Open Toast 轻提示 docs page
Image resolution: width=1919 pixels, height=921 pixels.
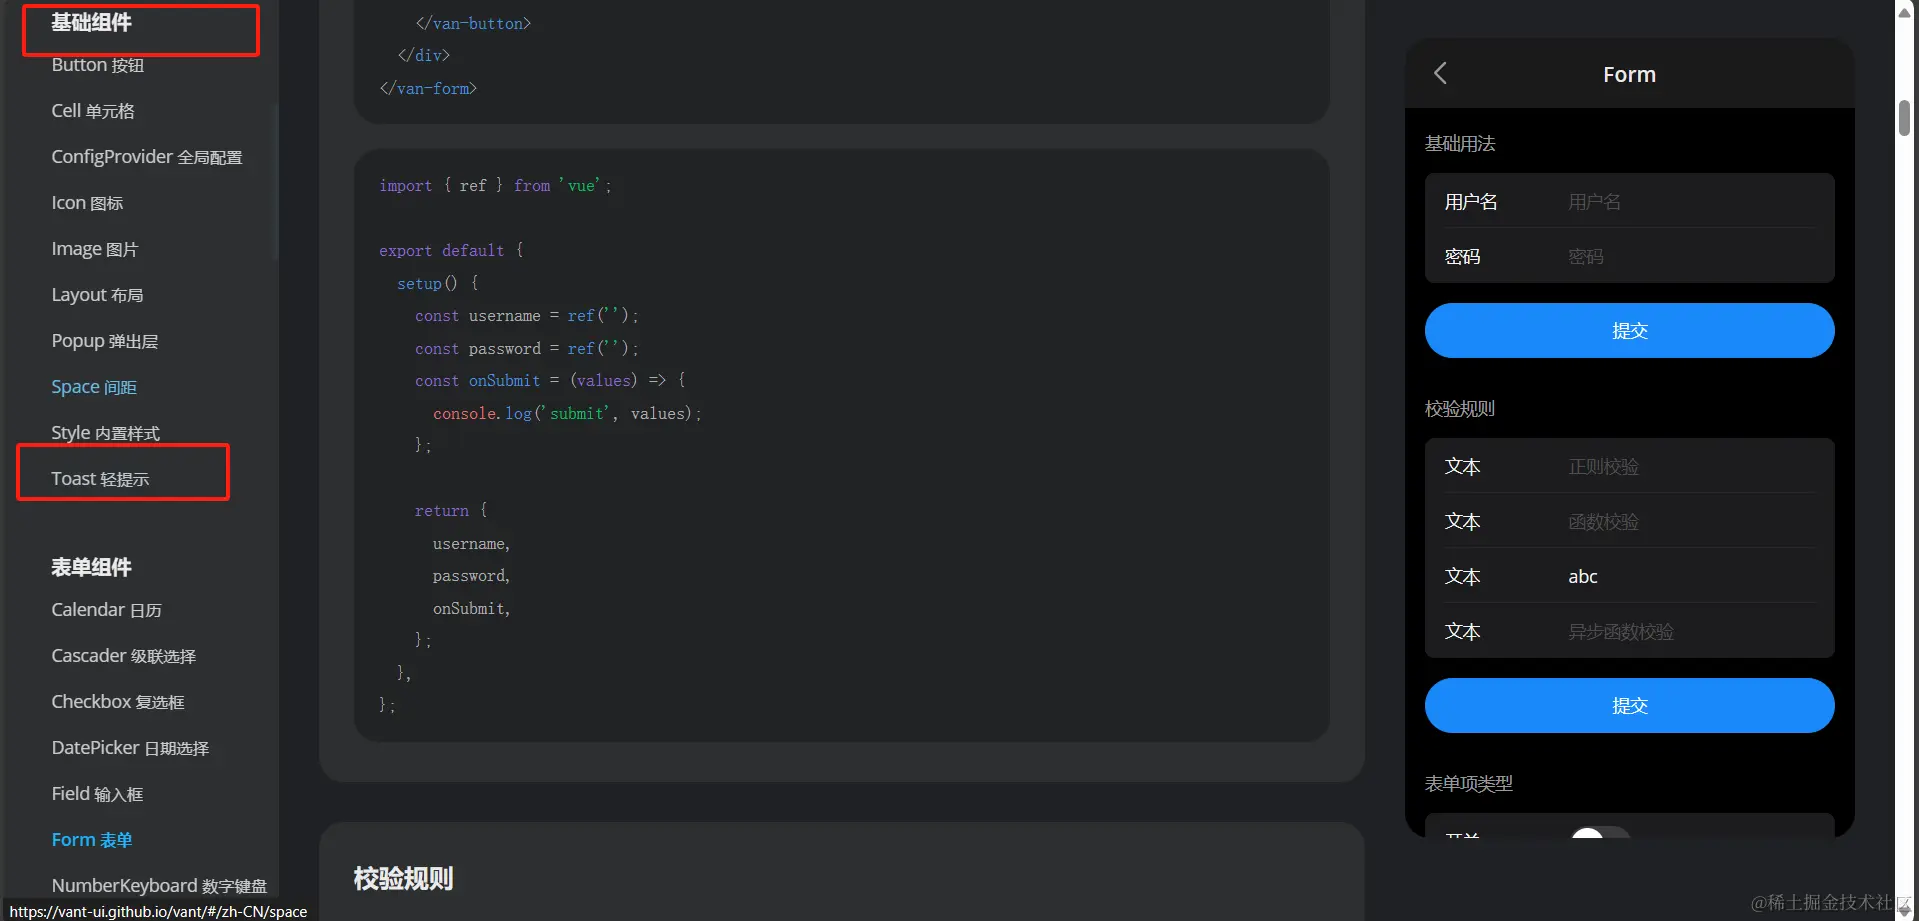pyautogui.click(x=100, y=479)
